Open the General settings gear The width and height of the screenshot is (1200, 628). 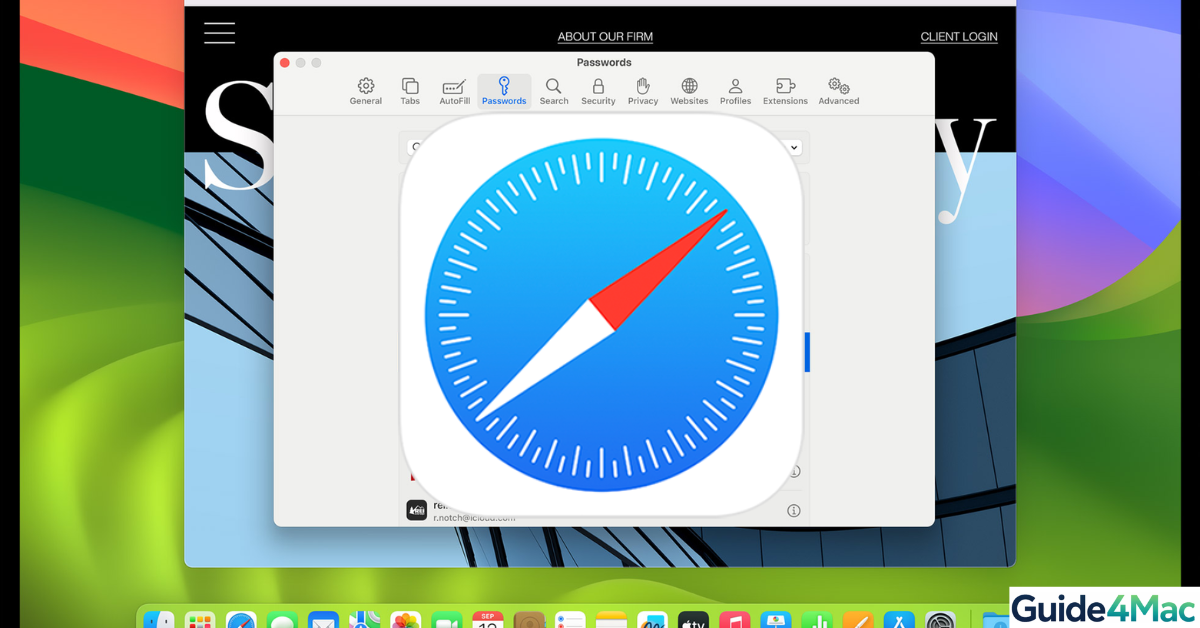coord(365,90)
